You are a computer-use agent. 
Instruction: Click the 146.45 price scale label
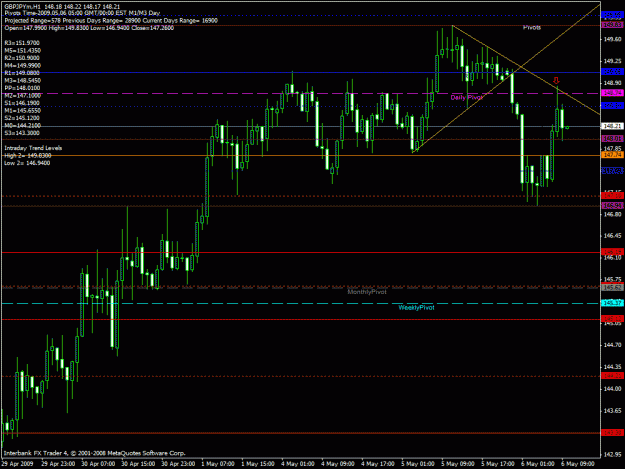[x=612, y=236]
